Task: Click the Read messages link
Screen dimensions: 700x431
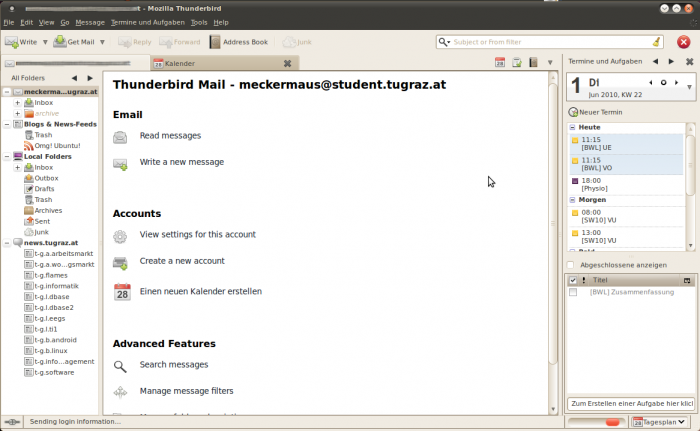Action: [170, 136]
